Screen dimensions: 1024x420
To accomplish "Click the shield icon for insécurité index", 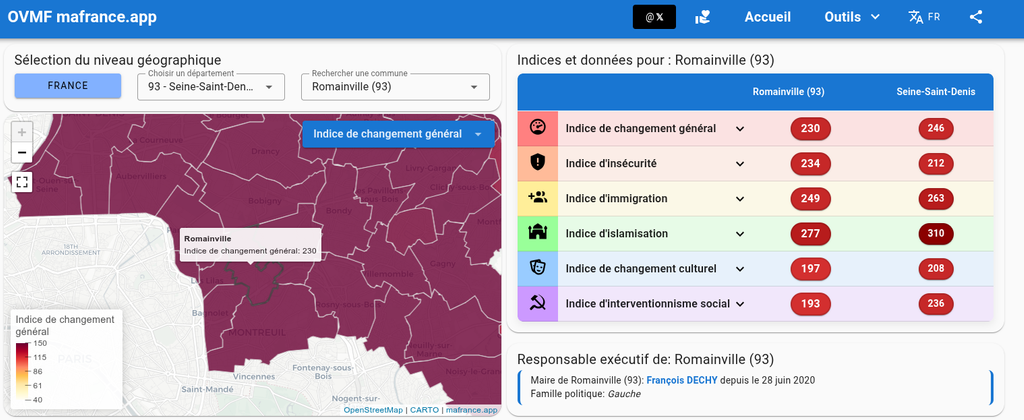I will pyautogui.click(x=537, y=163).
